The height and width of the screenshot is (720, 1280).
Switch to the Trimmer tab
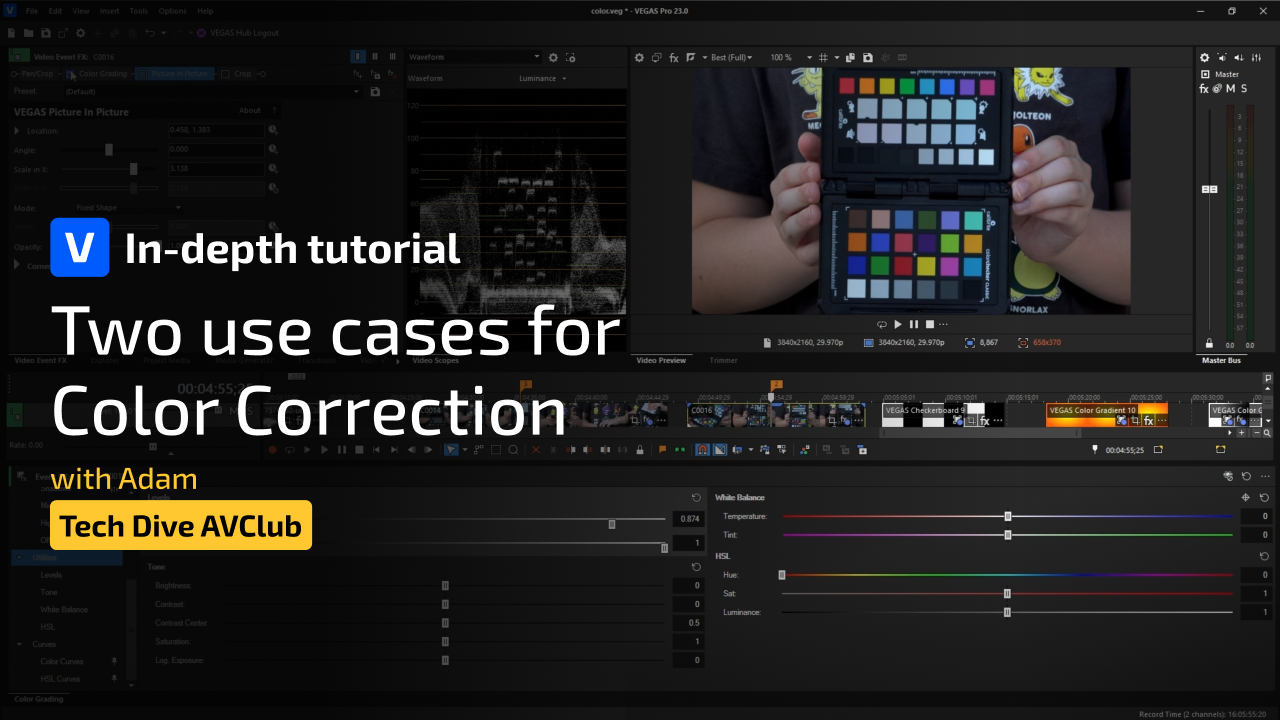[x=723, y=360]
